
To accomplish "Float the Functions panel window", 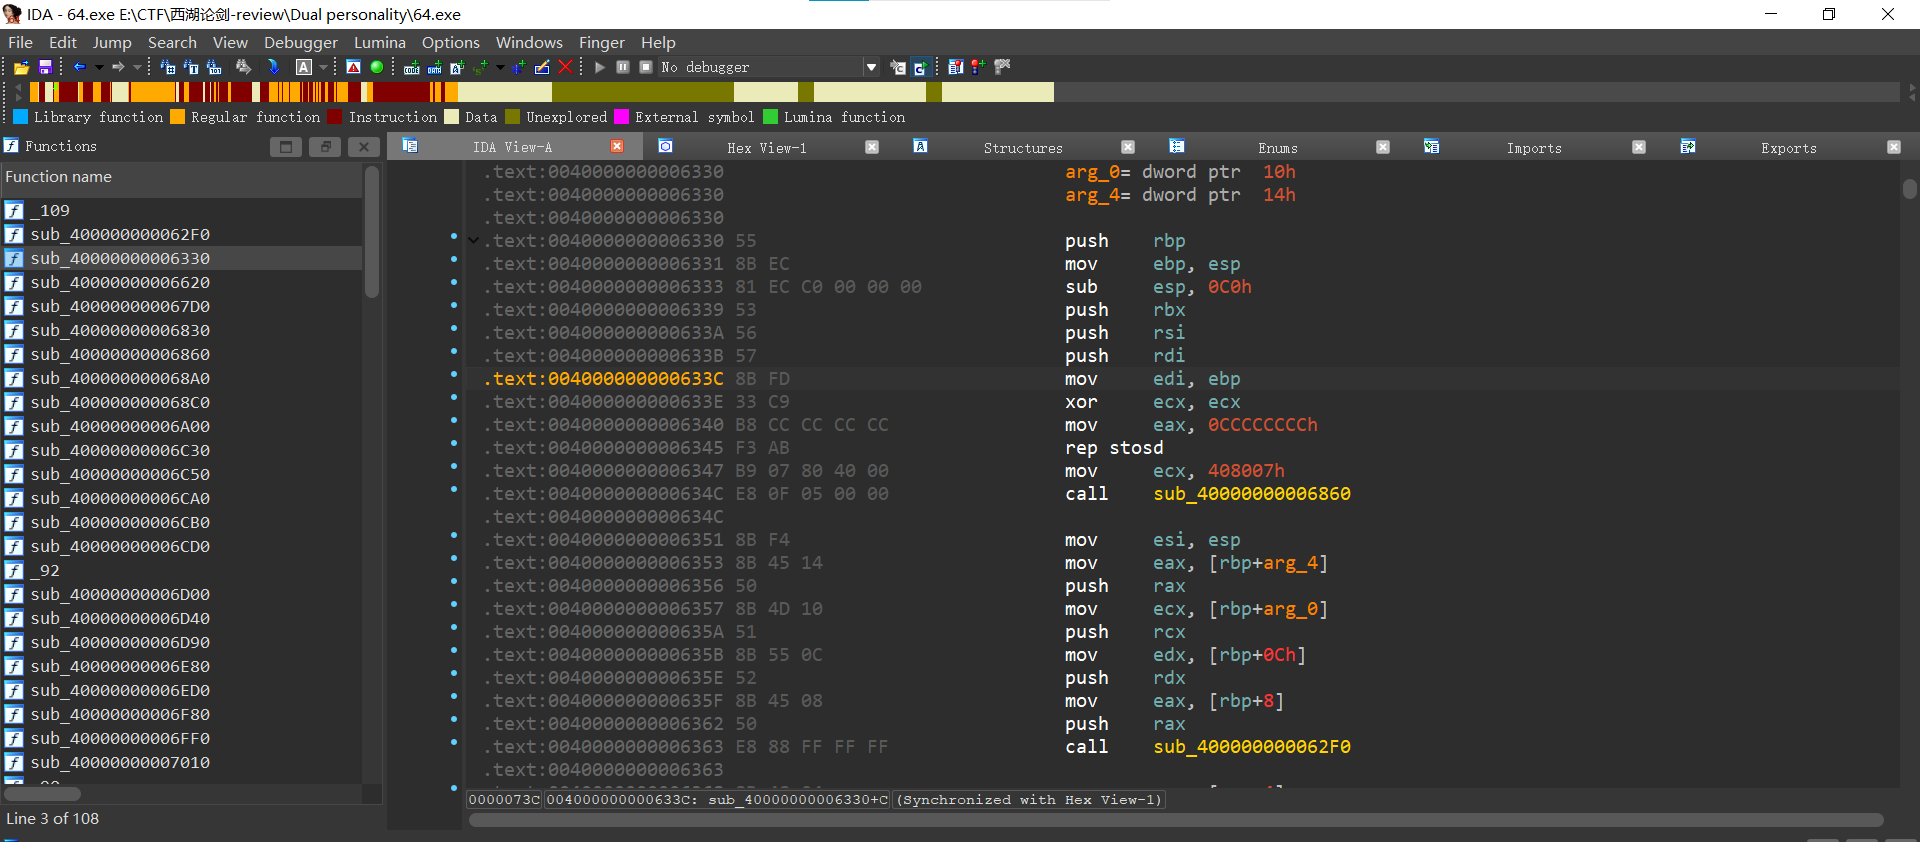I will pyautogui.click(x=325, y=147).
